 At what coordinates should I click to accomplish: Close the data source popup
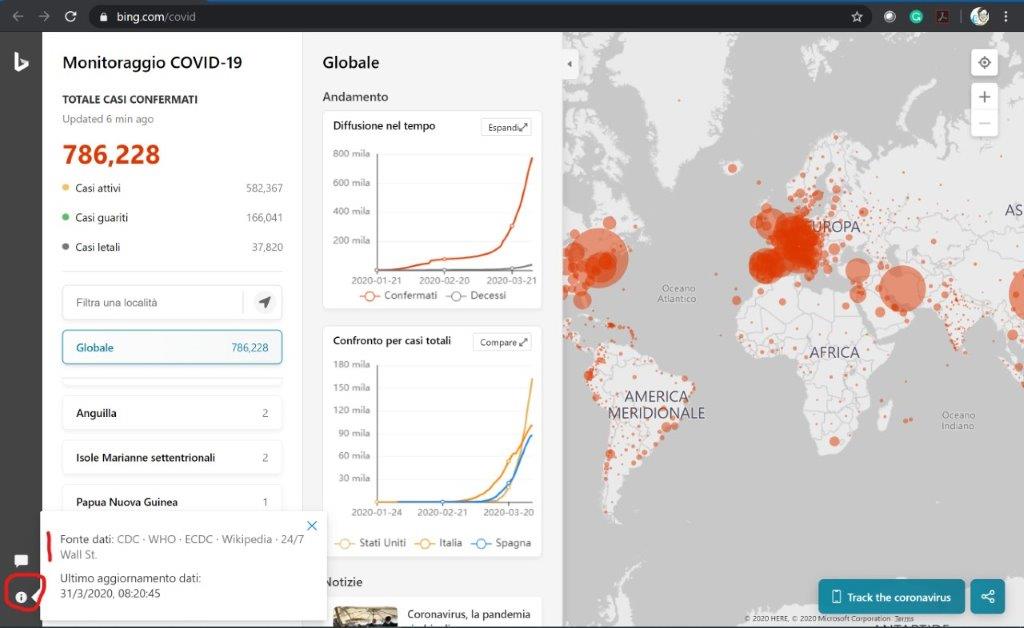(312, 526)
